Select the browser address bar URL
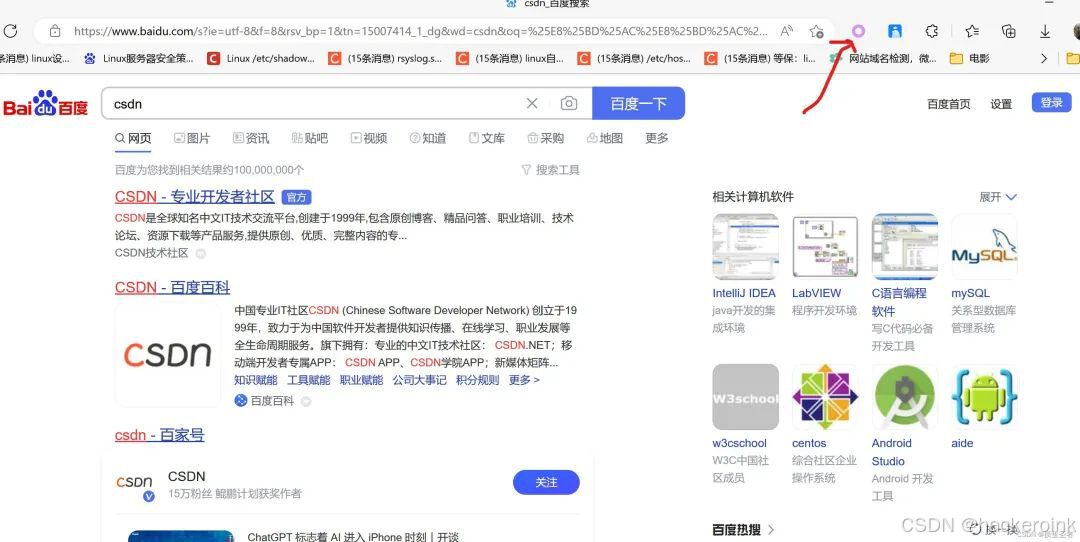1080x542 pixels. [x=420, y=31]
